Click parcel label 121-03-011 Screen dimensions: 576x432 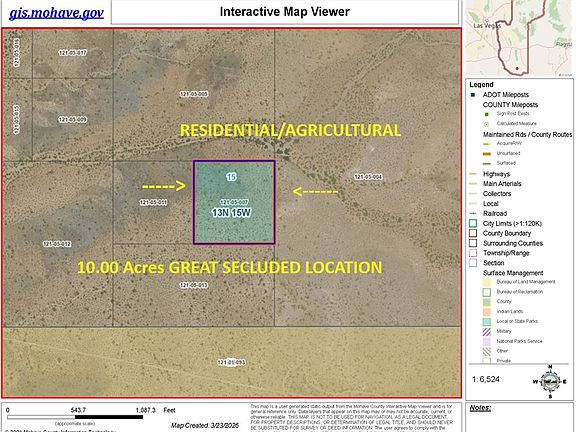(153, 203)
